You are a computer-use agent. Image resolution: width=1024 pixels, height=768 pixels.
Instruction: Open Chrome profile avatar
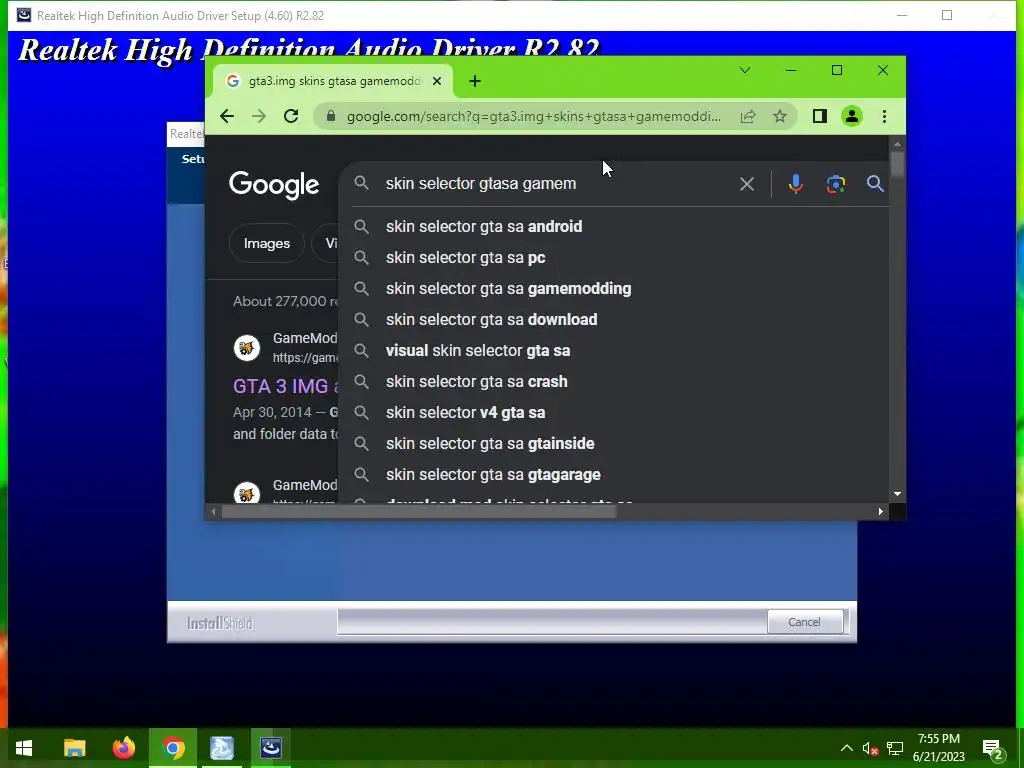click(x=852, y=116)
